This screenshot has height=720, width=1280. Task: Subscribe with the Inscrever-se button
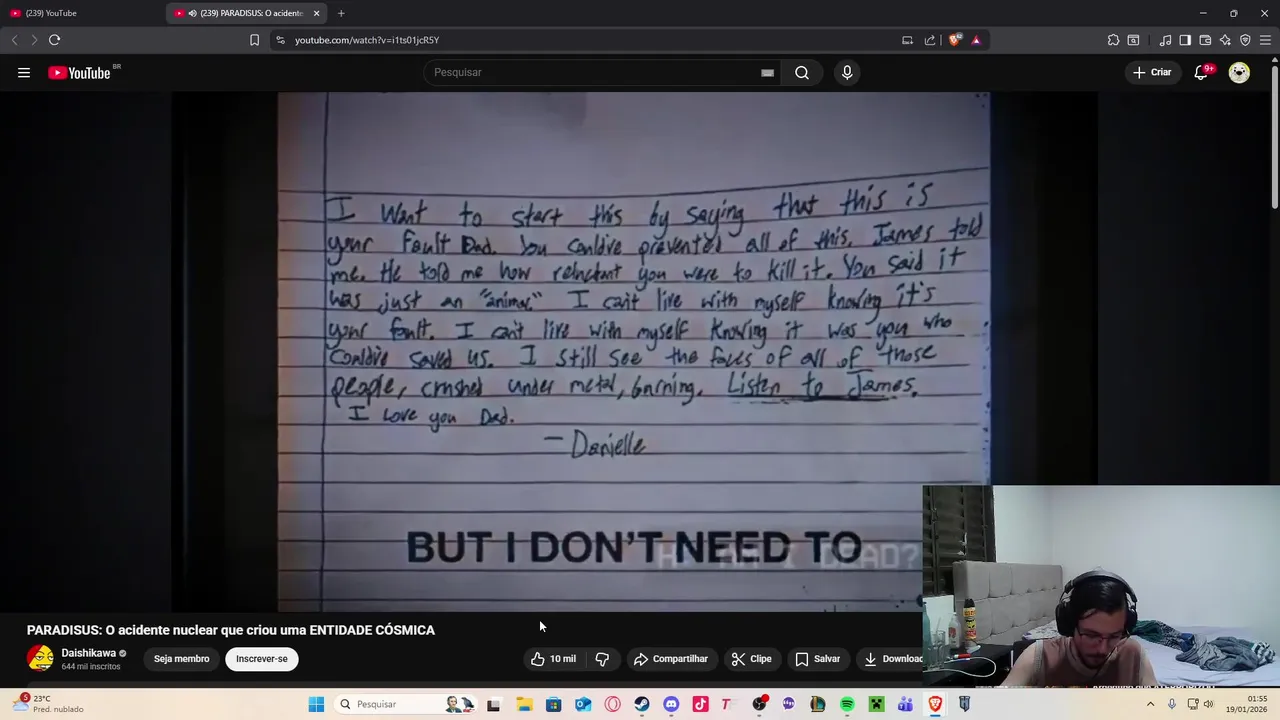(262, 659)
